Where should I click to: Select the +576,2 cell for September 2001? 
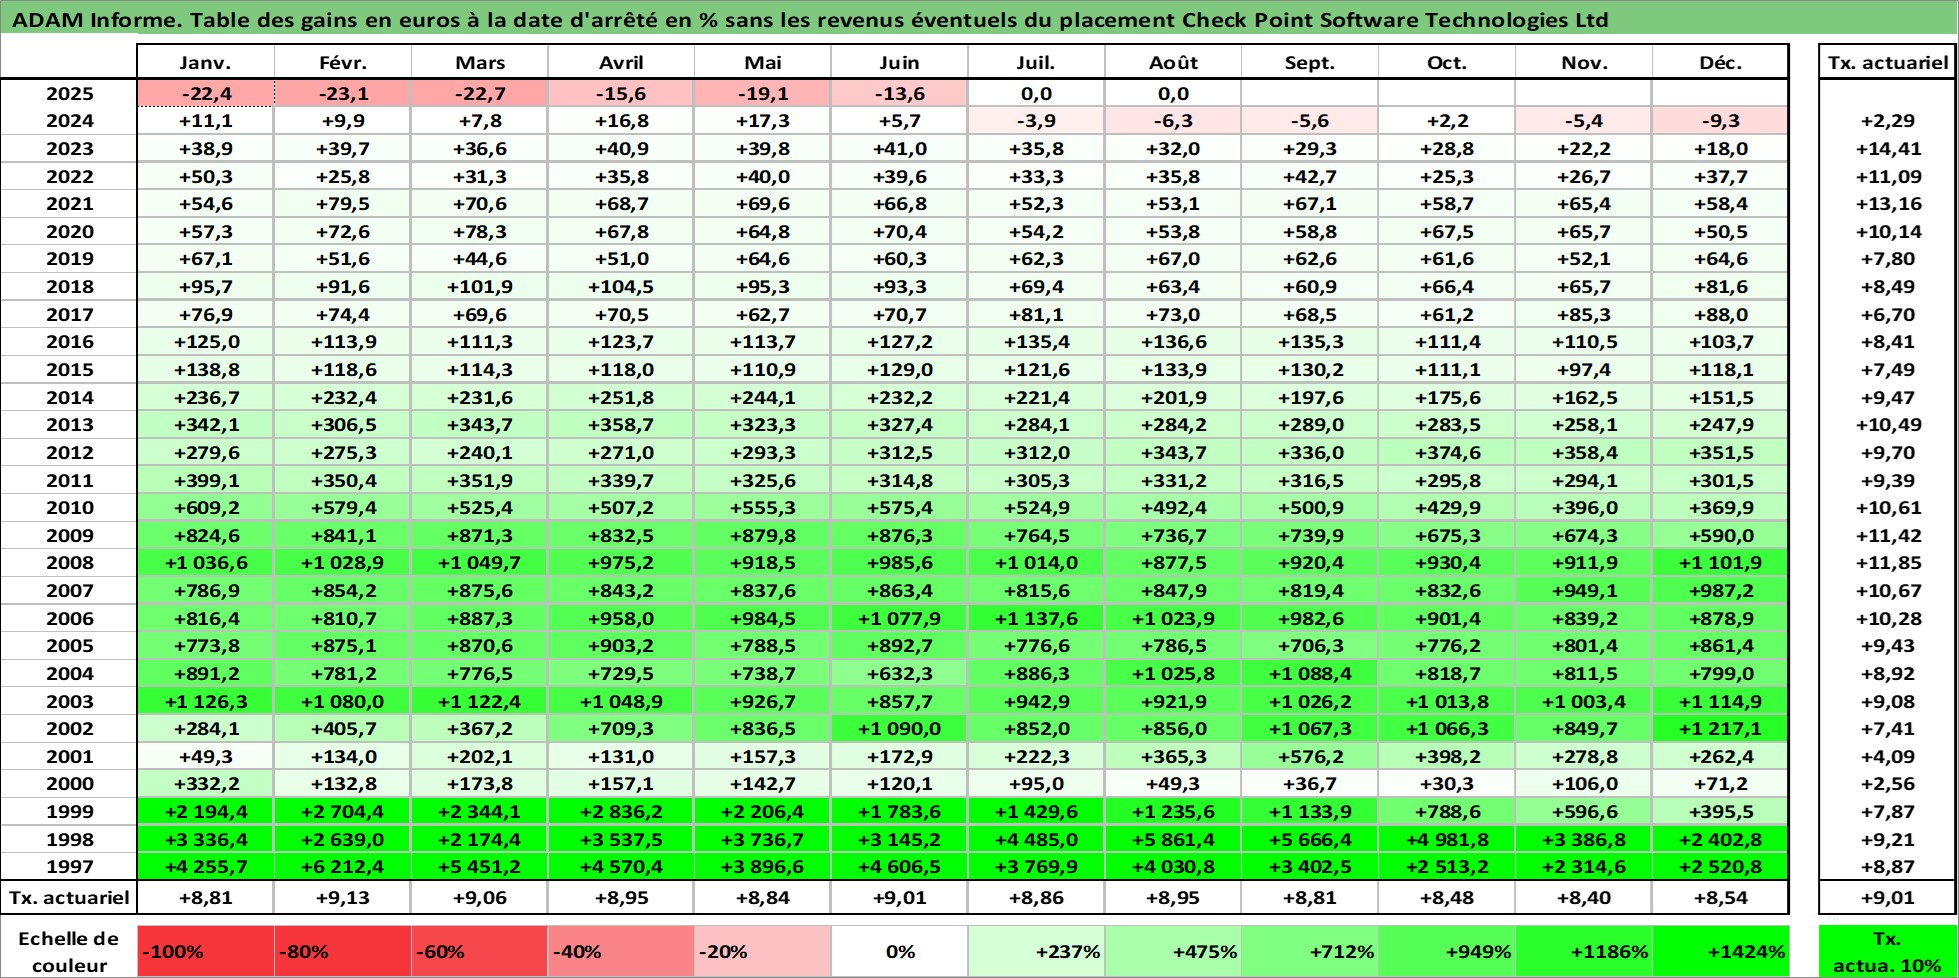1309,757
